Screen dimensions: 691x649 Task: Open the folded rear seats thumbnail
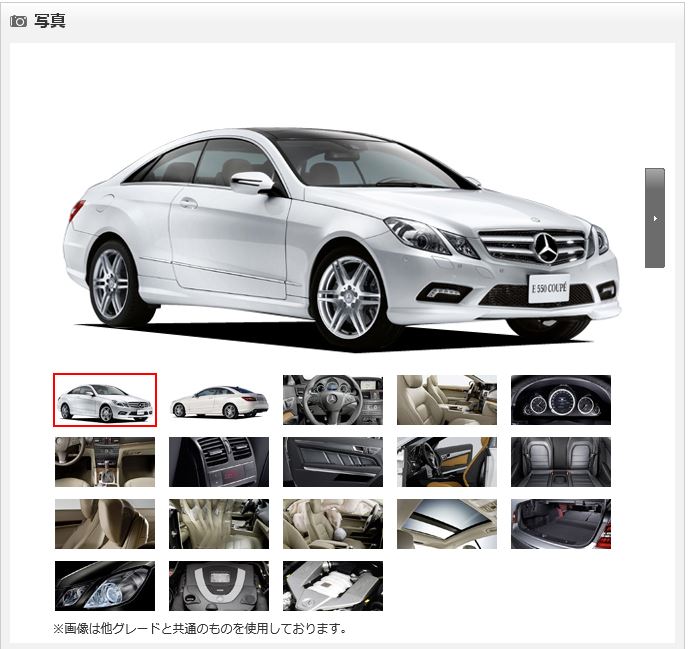click(x=561, y=462)
